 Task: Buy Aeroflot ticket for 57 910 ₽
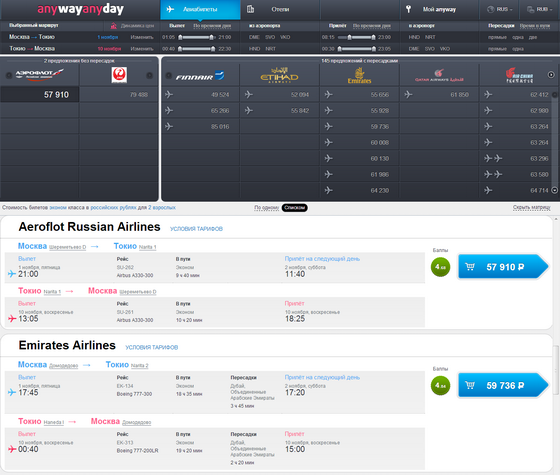point(503,267)
